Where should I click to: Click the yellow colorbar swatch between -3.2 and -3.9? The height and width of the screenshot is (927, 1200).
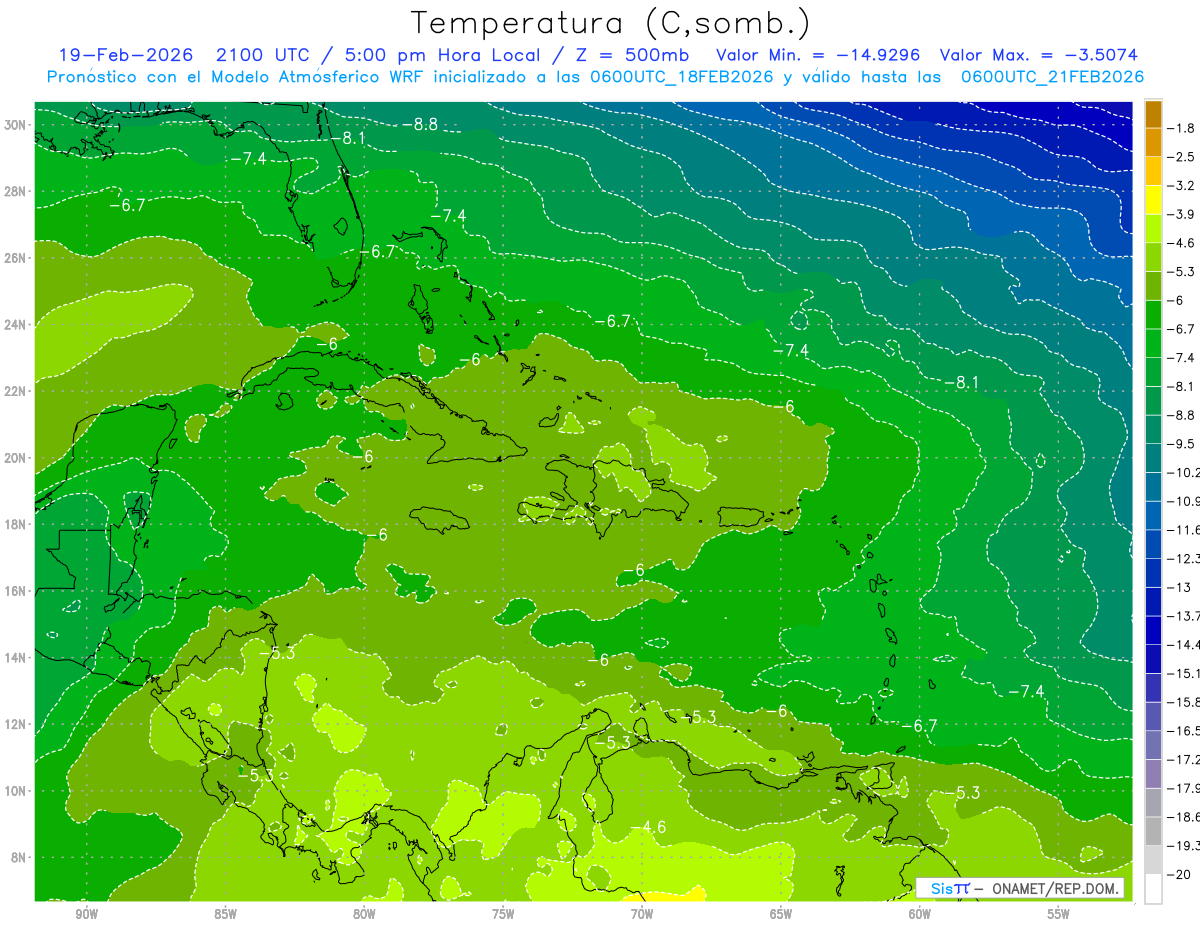[x=1153, y=200]
